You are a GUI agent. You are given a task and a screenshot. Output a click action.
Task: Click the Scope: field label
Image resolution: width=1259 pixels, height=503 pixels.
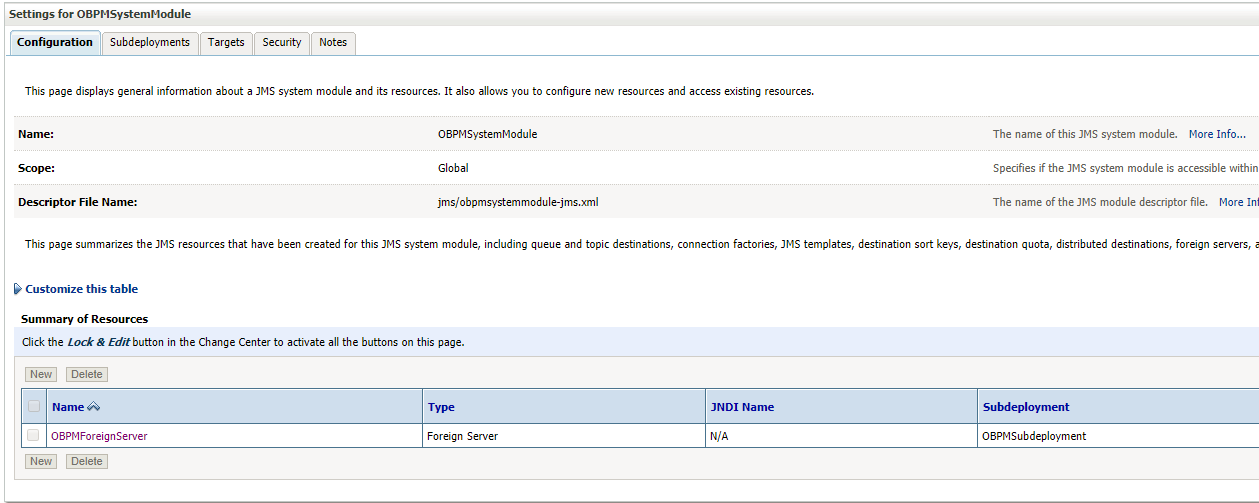point(36,168)
